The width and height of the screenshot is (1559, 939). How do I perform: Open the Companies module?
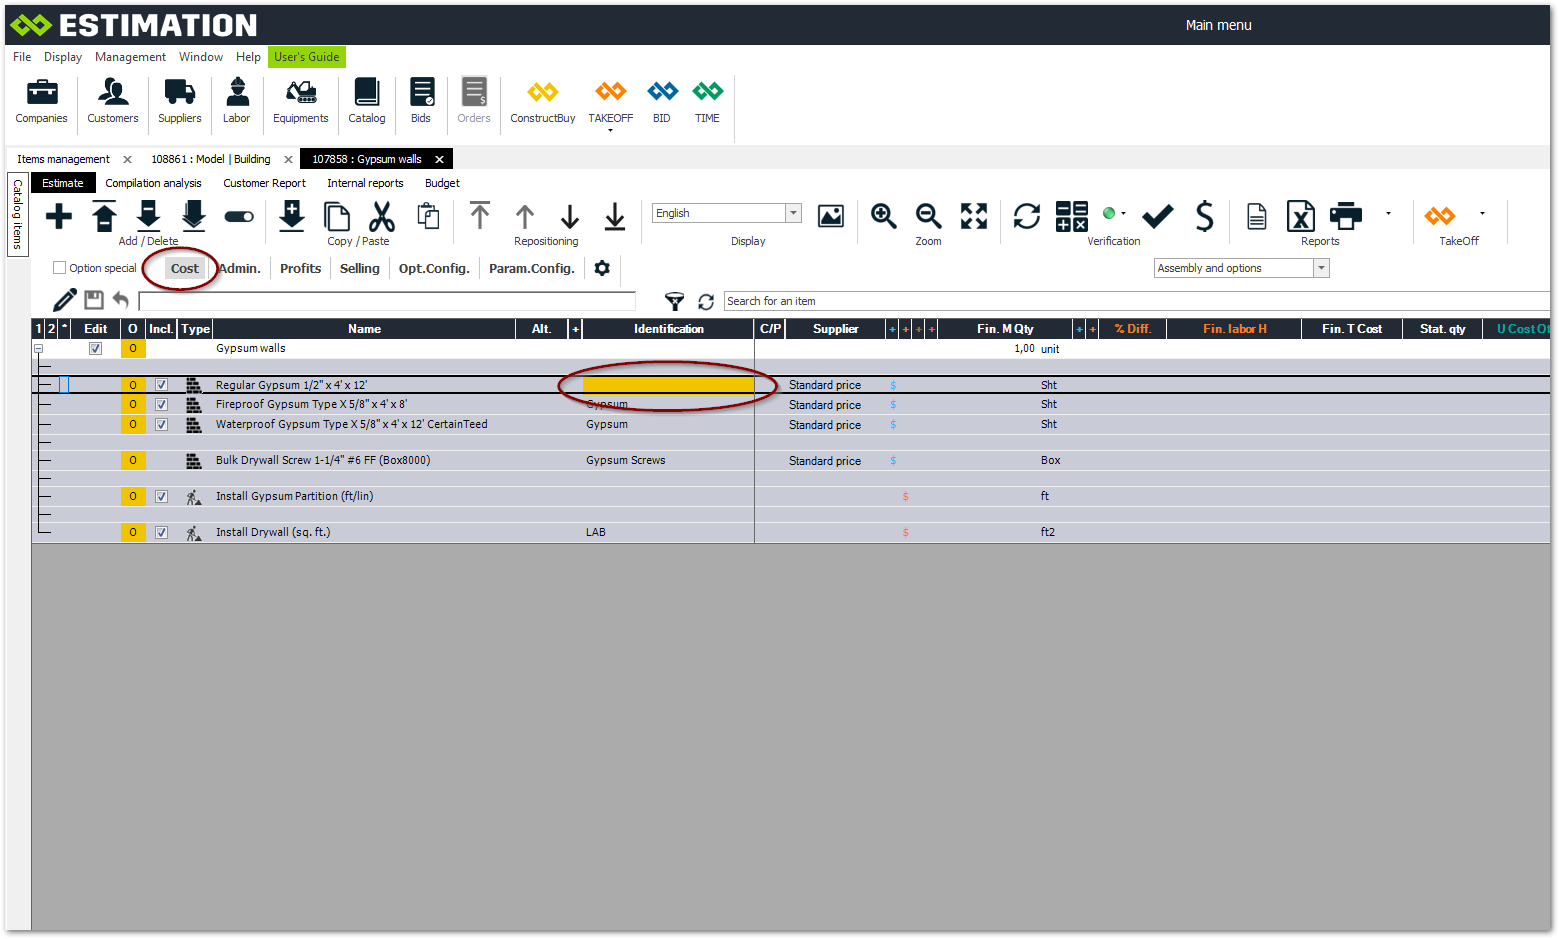coord(41,101)
